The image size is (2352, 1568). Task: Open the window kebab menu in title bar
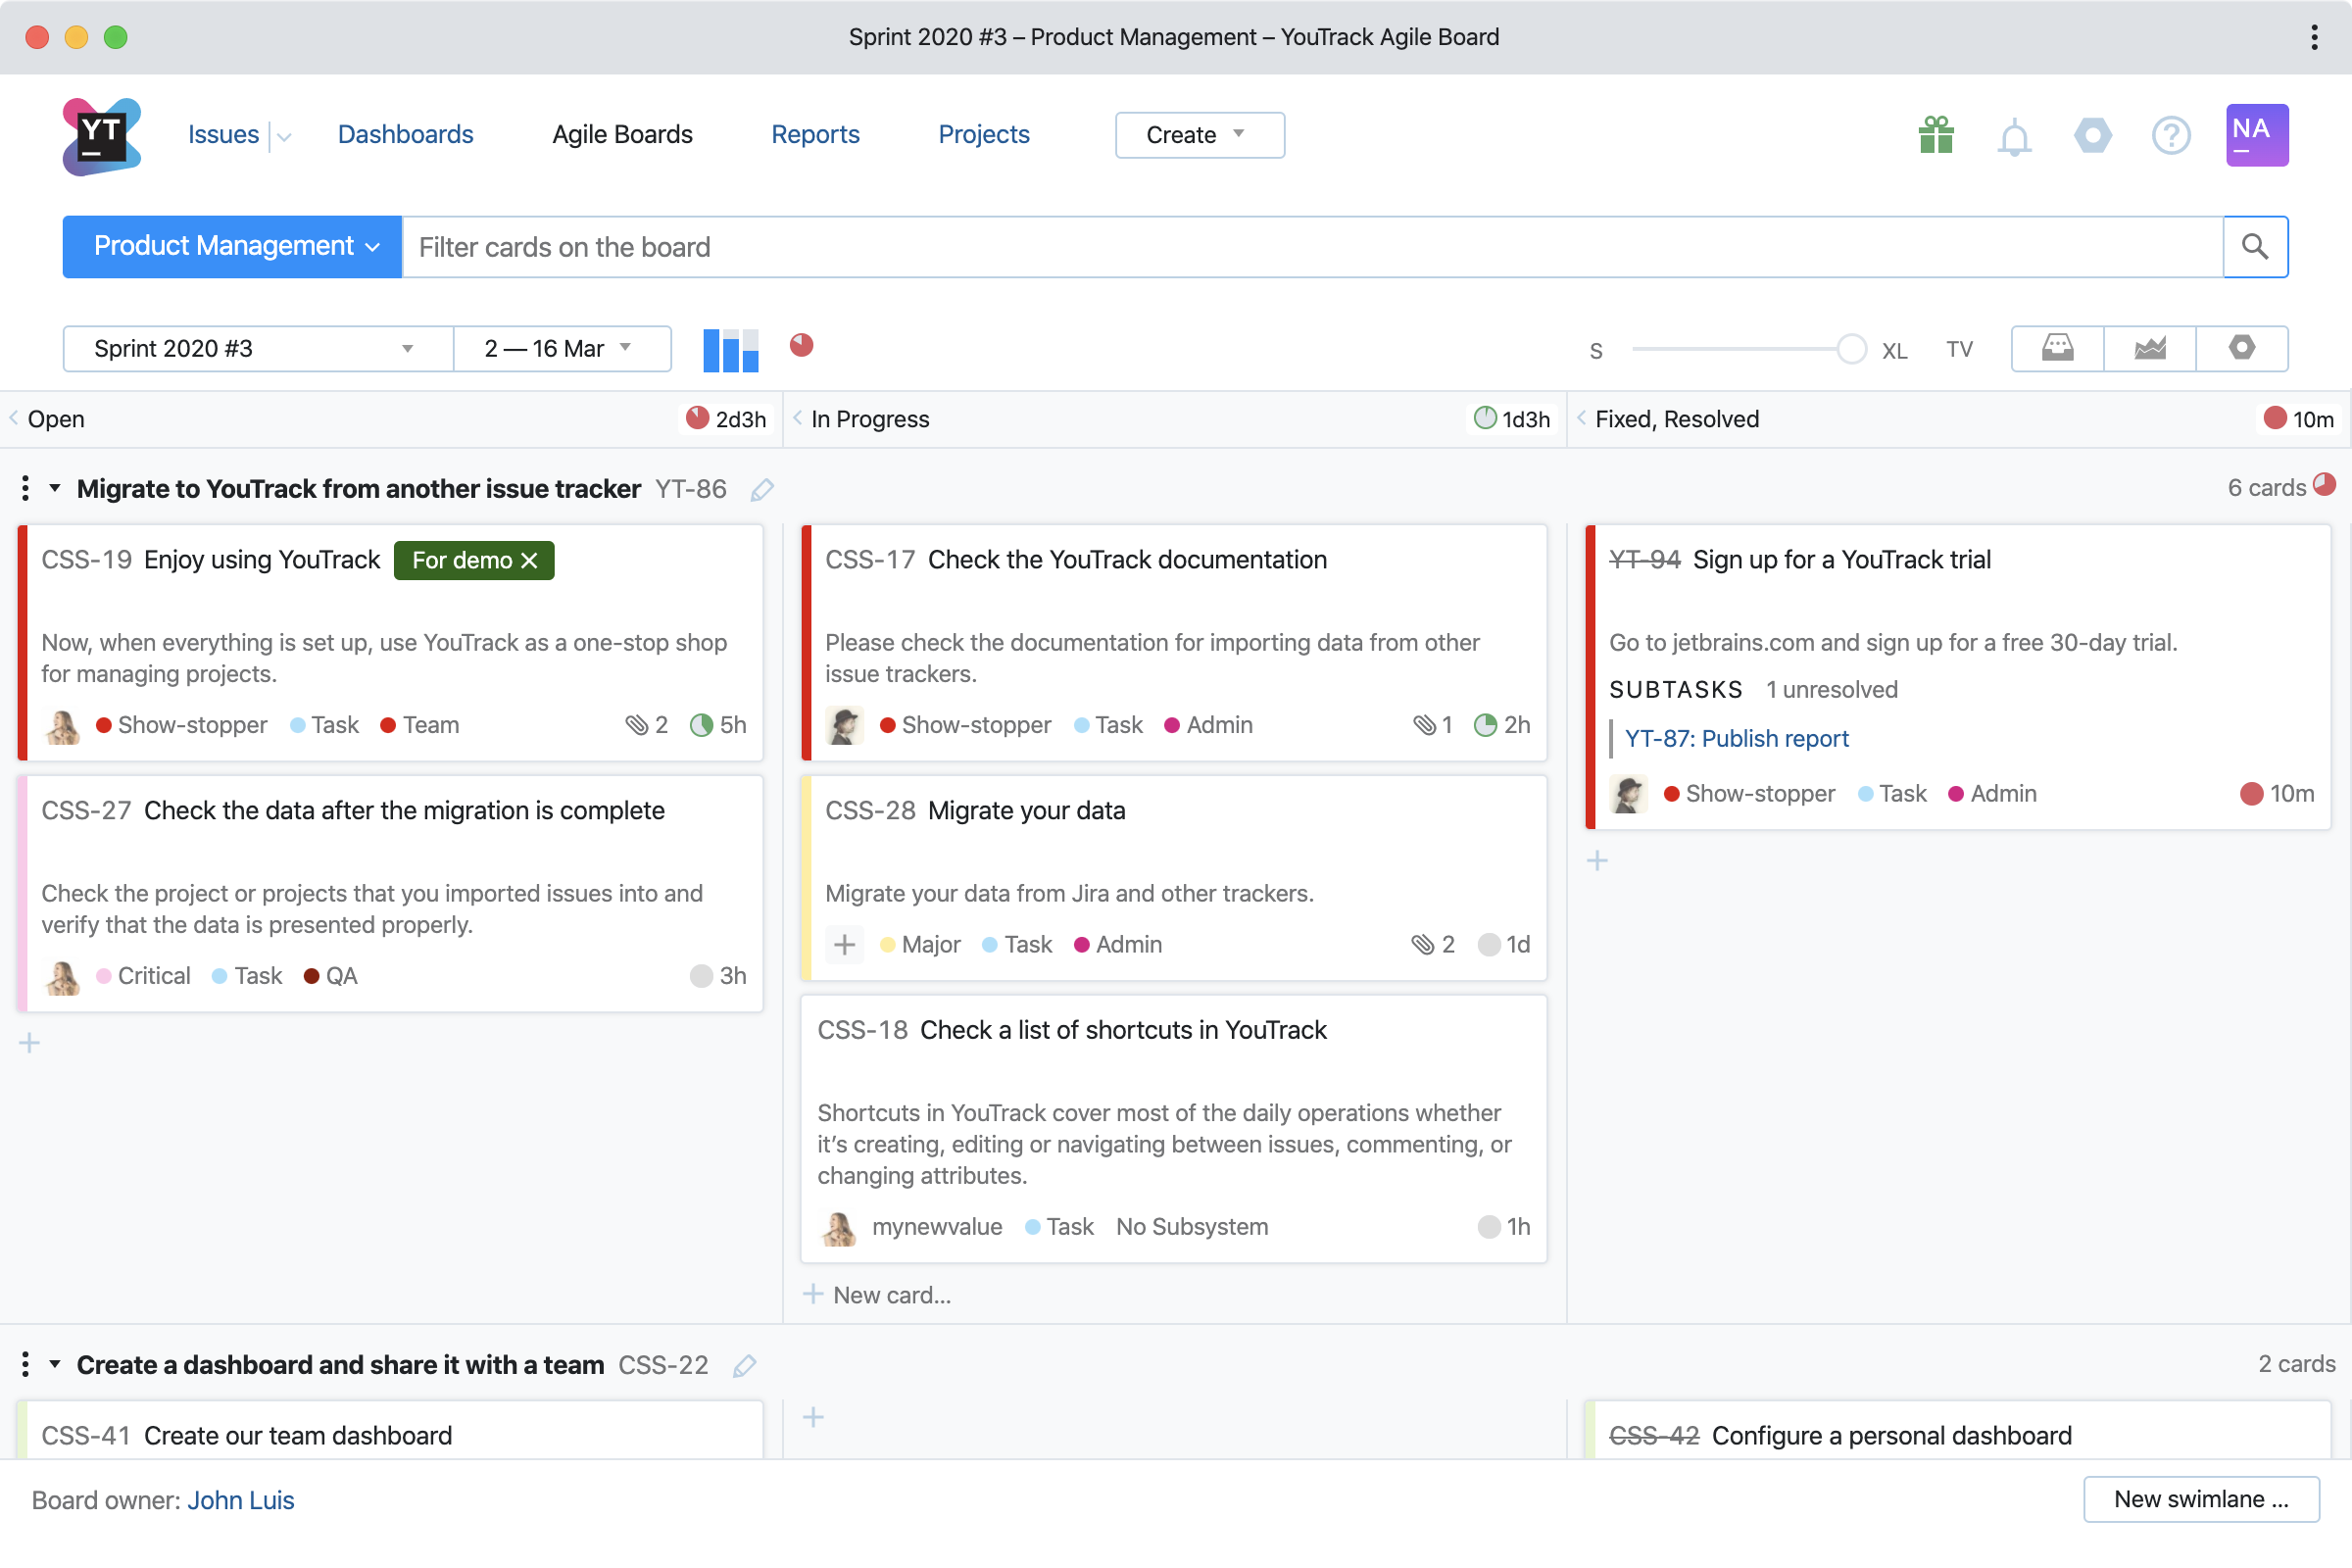2314,37
